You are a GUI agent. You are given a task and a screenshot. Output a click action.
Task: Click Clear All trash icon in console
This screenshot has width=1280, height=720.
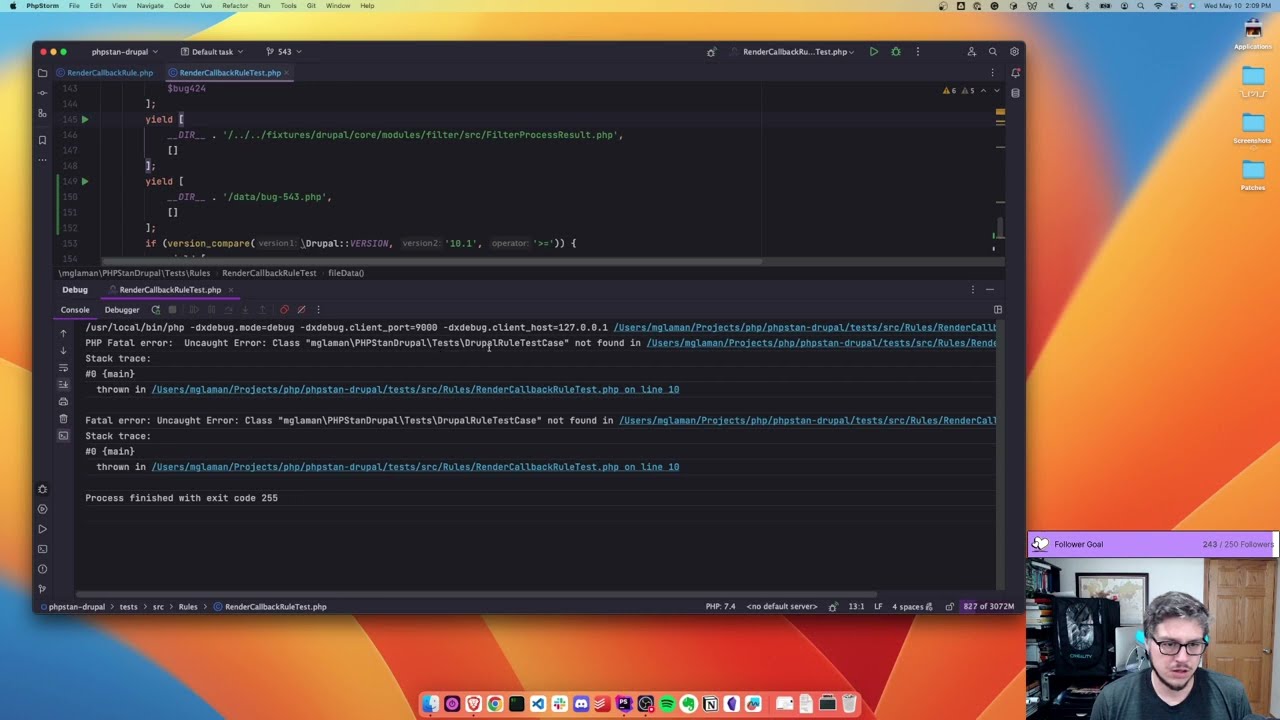[x=63, y=418]
